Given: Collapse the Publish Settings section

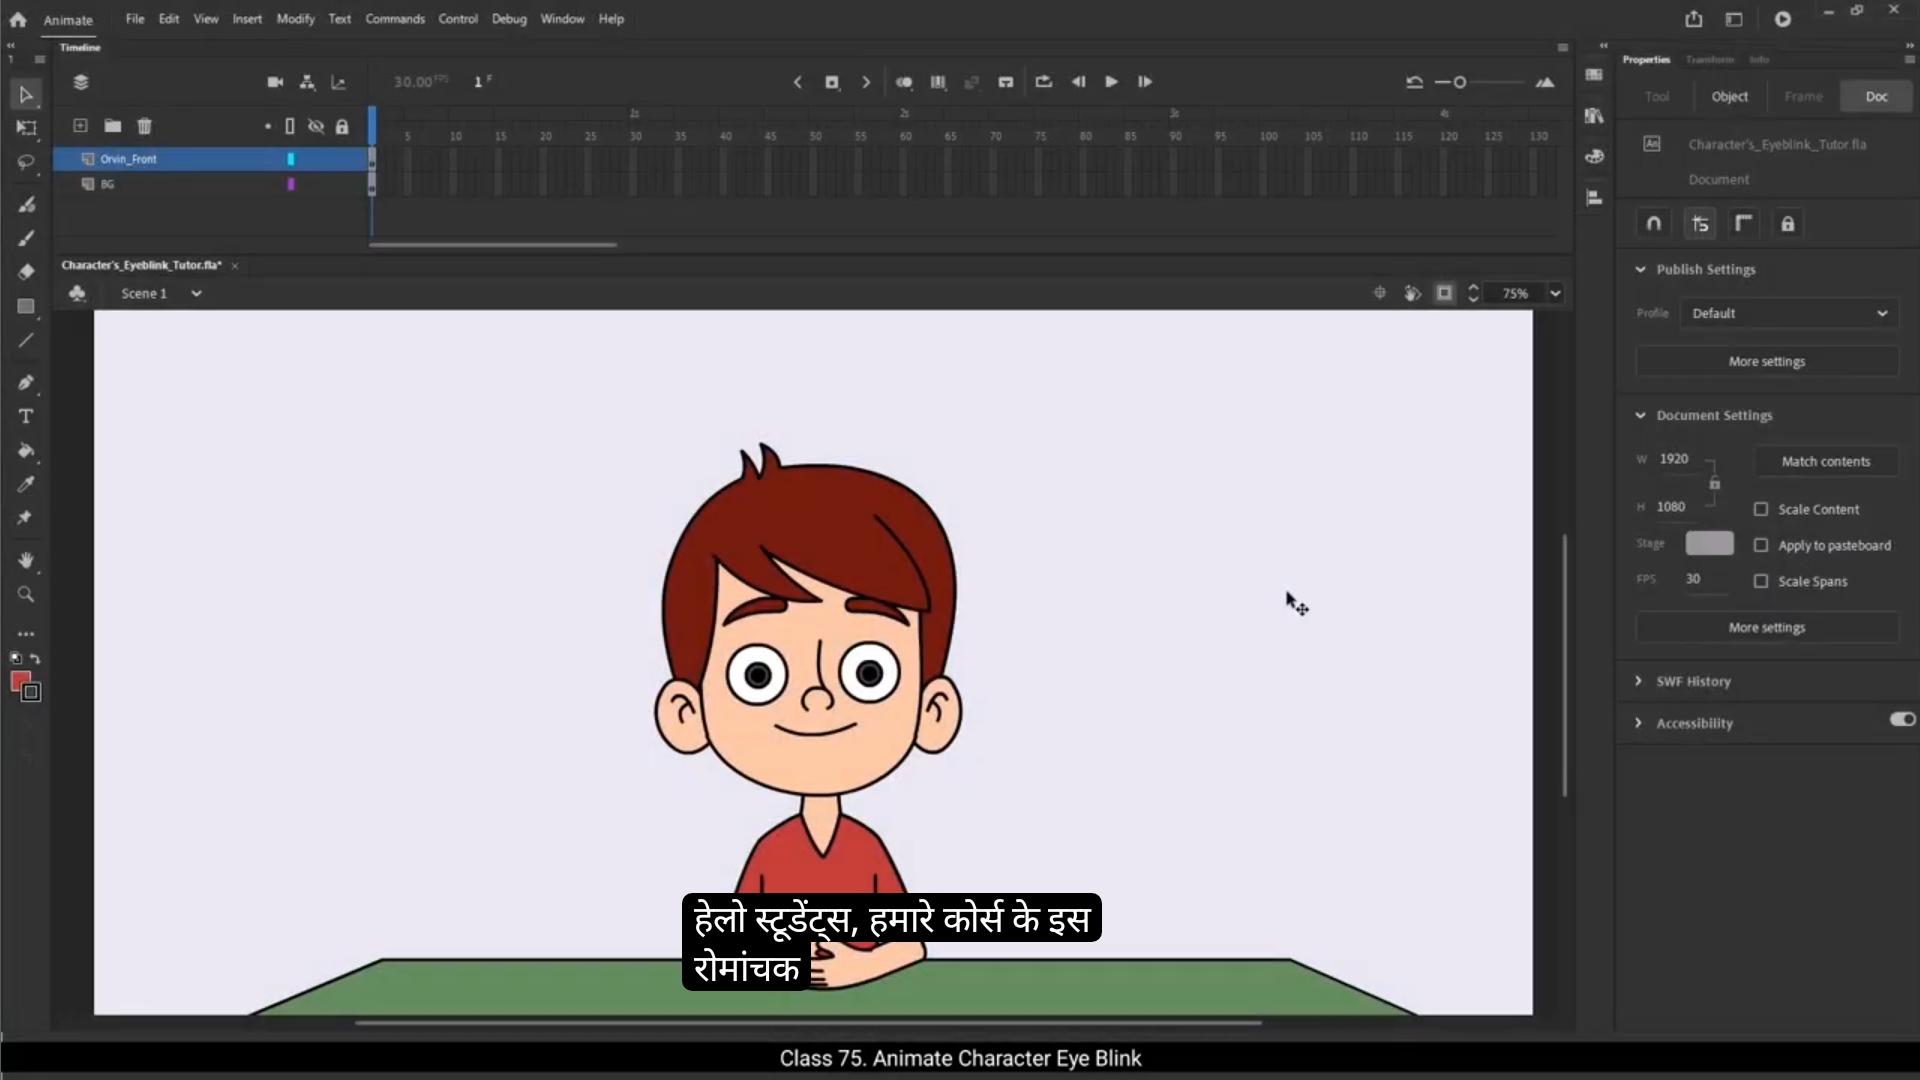Looking at the screenshot, I should 1640,269.
